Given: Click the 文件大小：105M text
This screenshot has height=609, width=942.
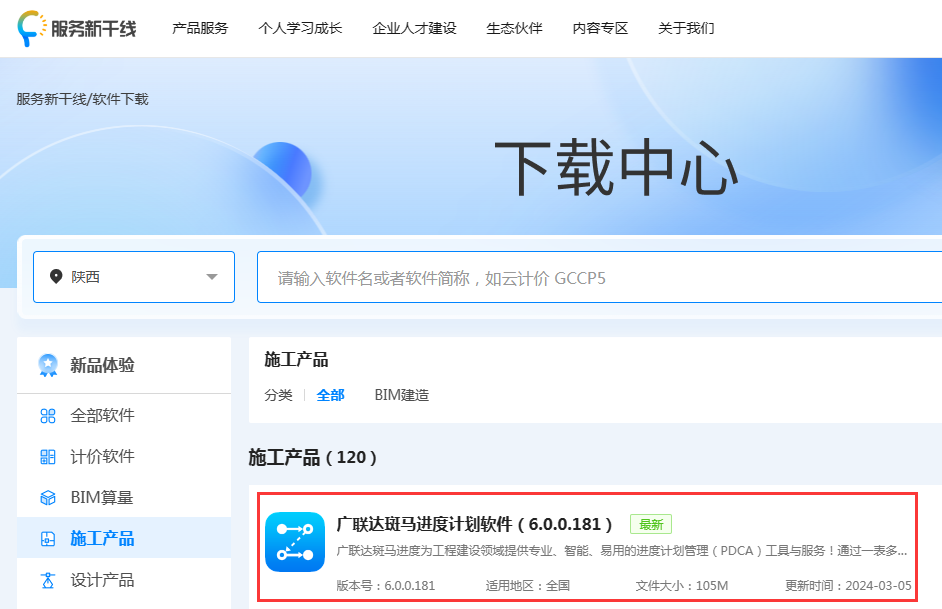Looking at the screenshot, I should pos(682,586).
